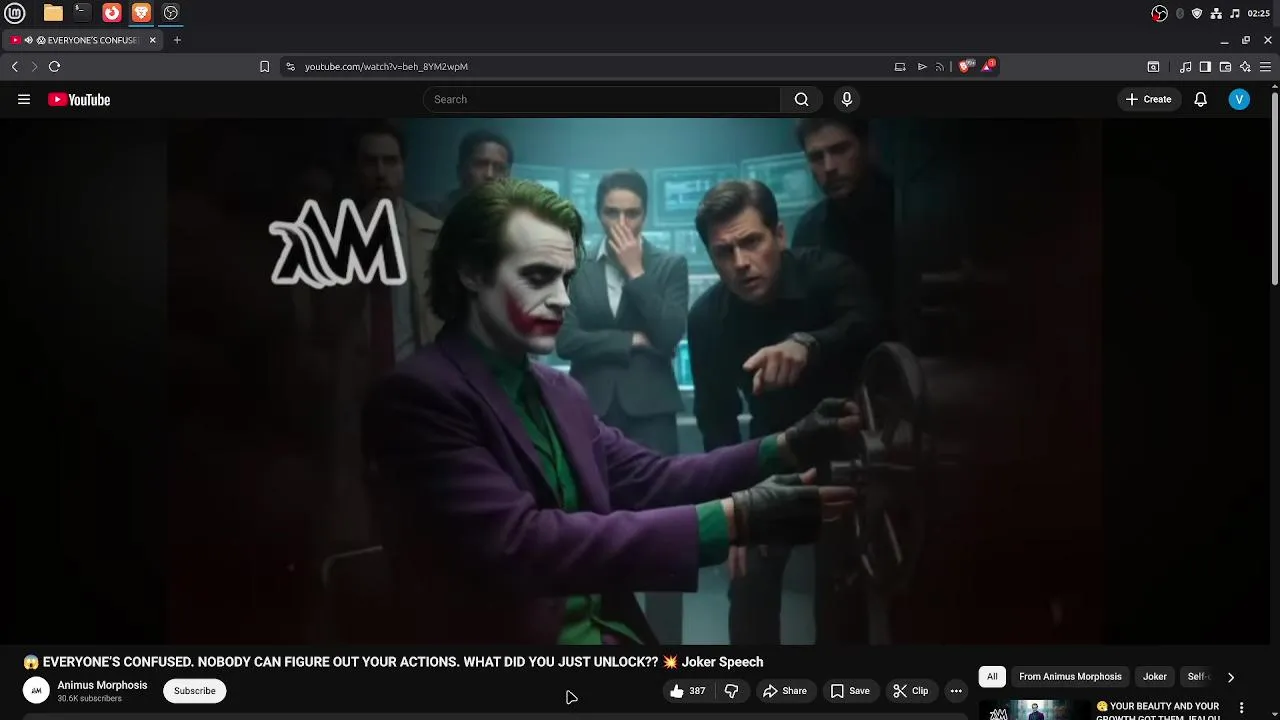Select the EVERYONE'S CONFUSED browser tab

82,40
